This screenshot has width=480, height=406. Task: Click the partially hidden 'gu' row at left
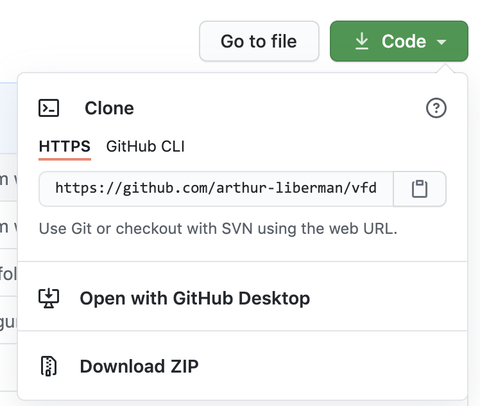(8, 322)
